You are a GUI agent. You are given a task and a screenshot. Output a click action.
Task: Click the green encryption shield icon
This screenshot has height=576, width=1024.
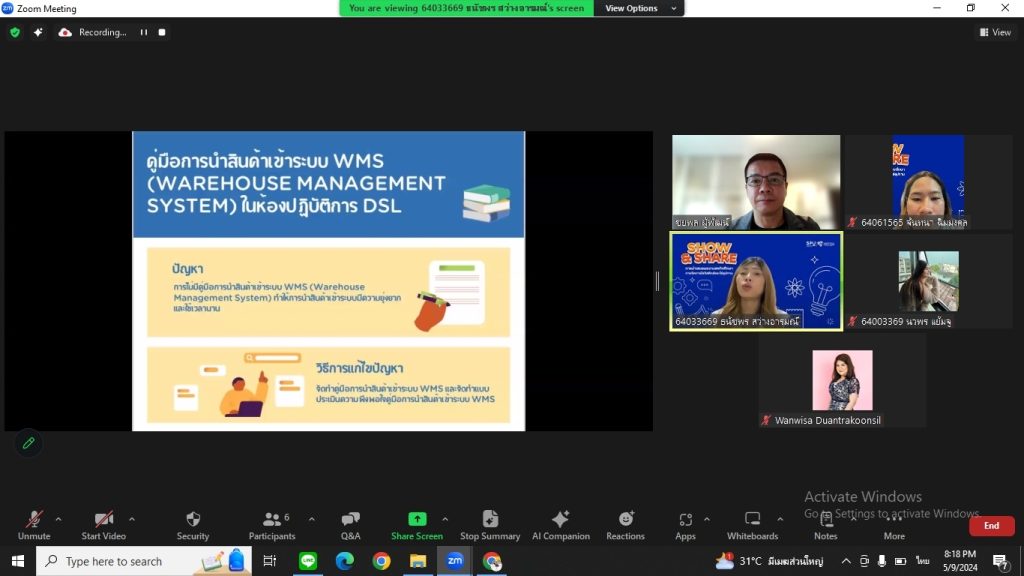15,32
